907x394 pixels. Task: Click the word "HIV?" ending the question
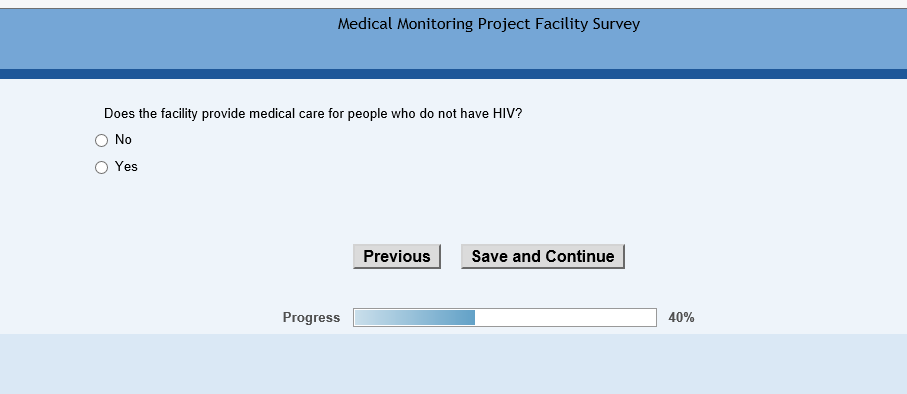(507, 113)
